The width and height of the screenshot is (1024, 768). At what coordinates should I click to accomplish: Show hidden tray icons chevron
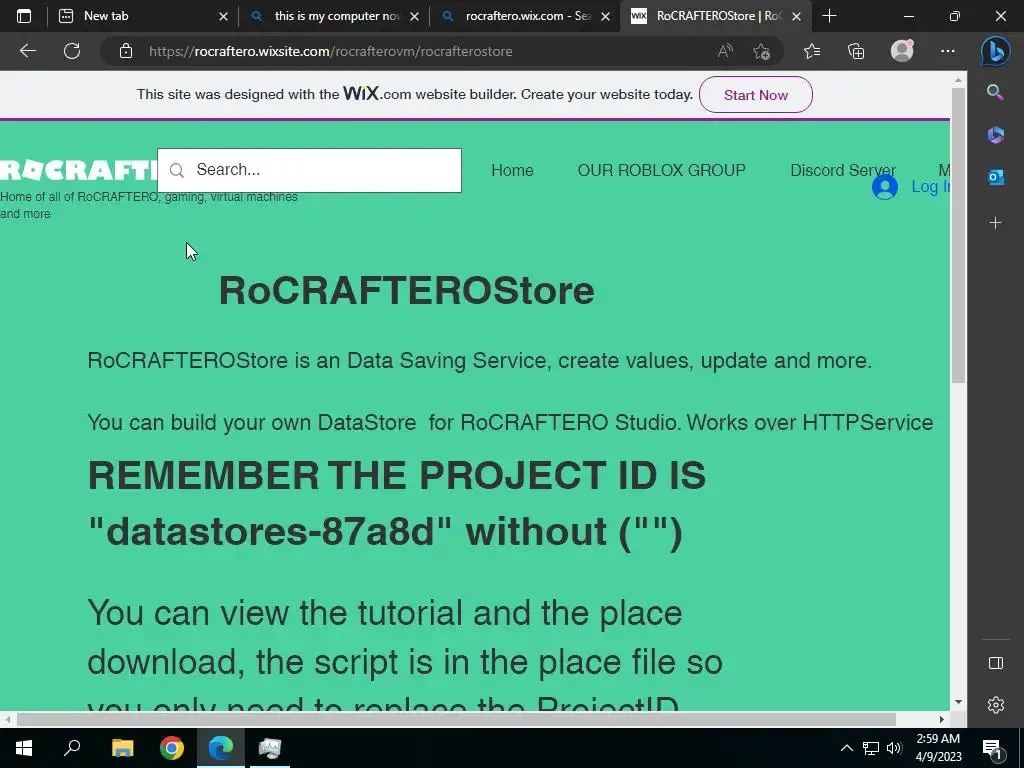[846, 748]
